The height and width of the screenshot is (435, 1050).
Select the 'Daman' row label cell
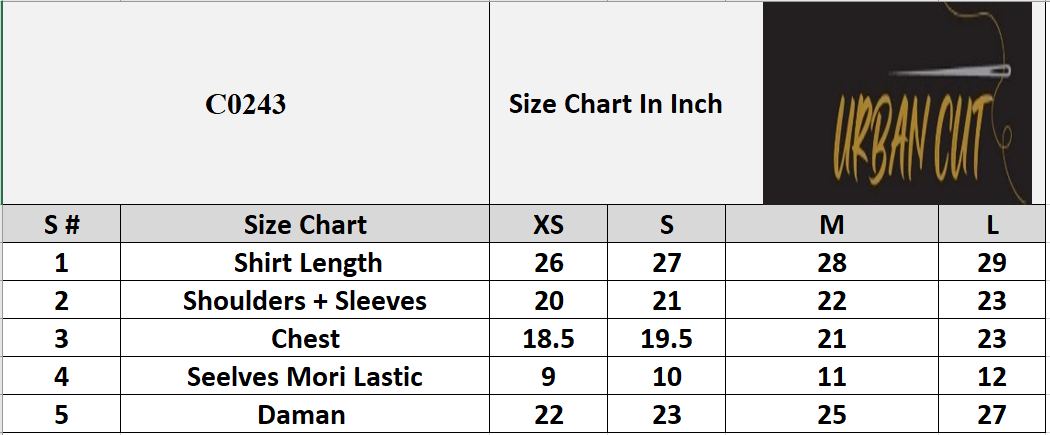click(x=301, y=415)
